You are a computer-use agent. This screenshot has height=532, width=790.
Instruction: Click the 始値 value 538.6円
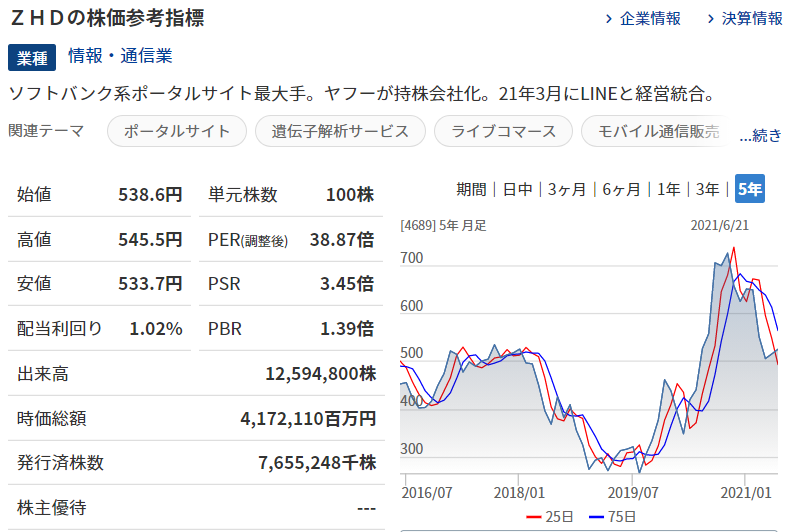(x=150, y=194)
